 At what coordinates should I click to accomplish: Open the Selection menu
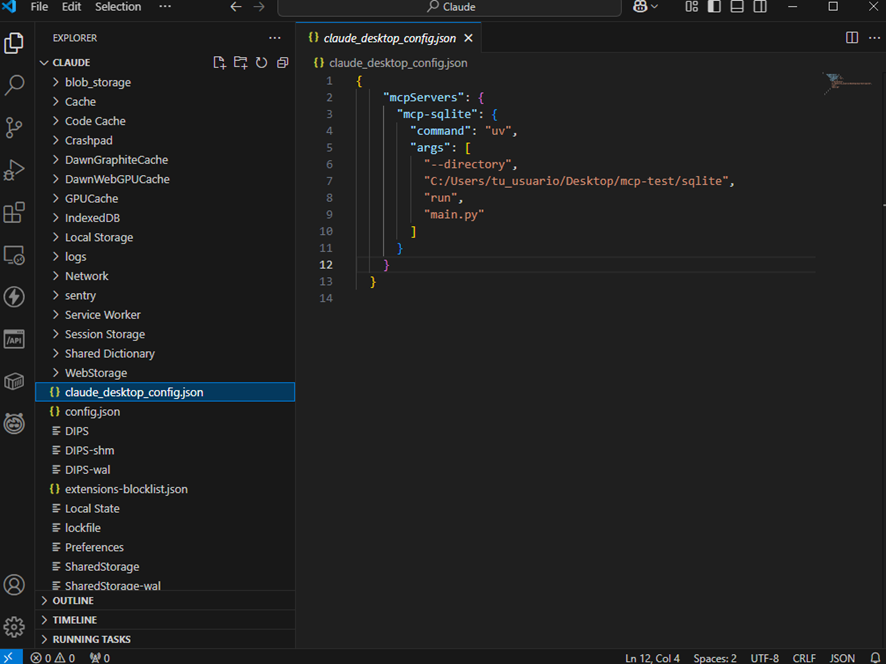tap(118, 7)
